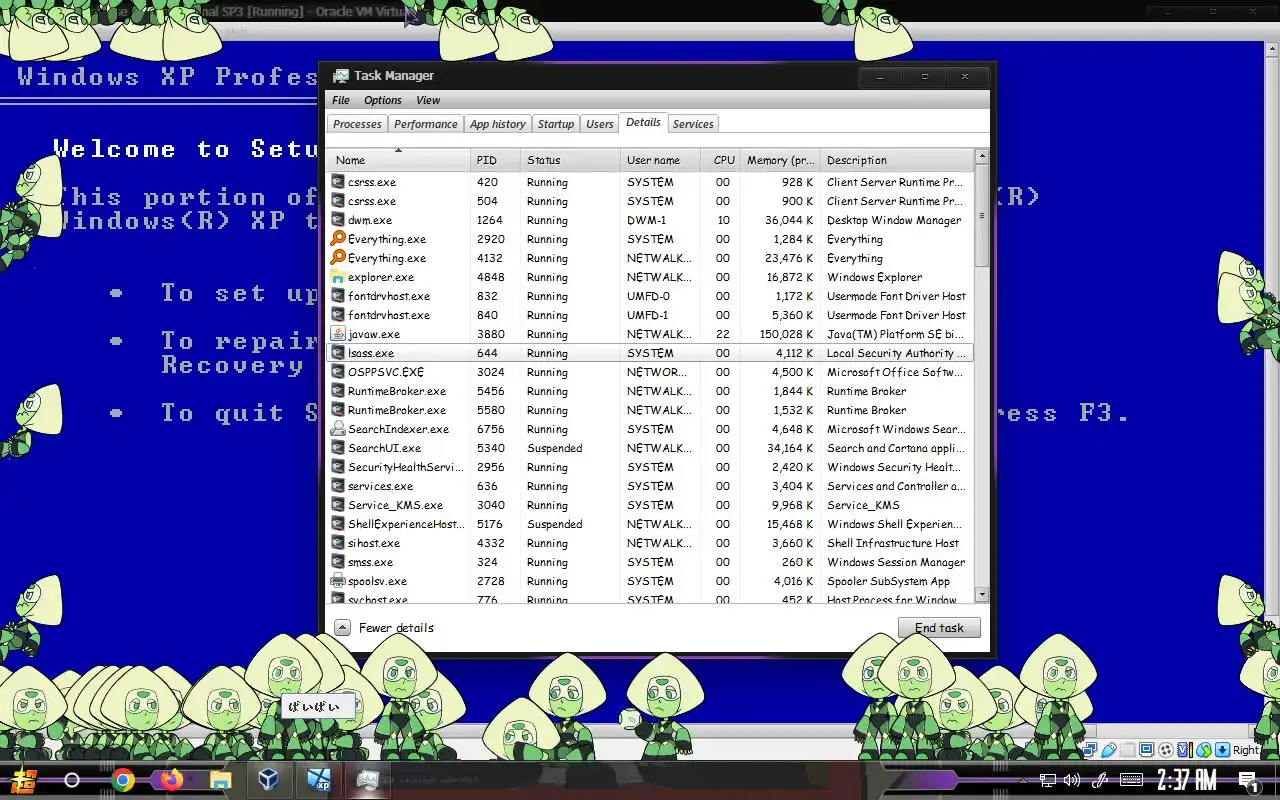1280x800 pixels.
Task: Select the sihost.exe process
Action: click(x=650, y=543)
